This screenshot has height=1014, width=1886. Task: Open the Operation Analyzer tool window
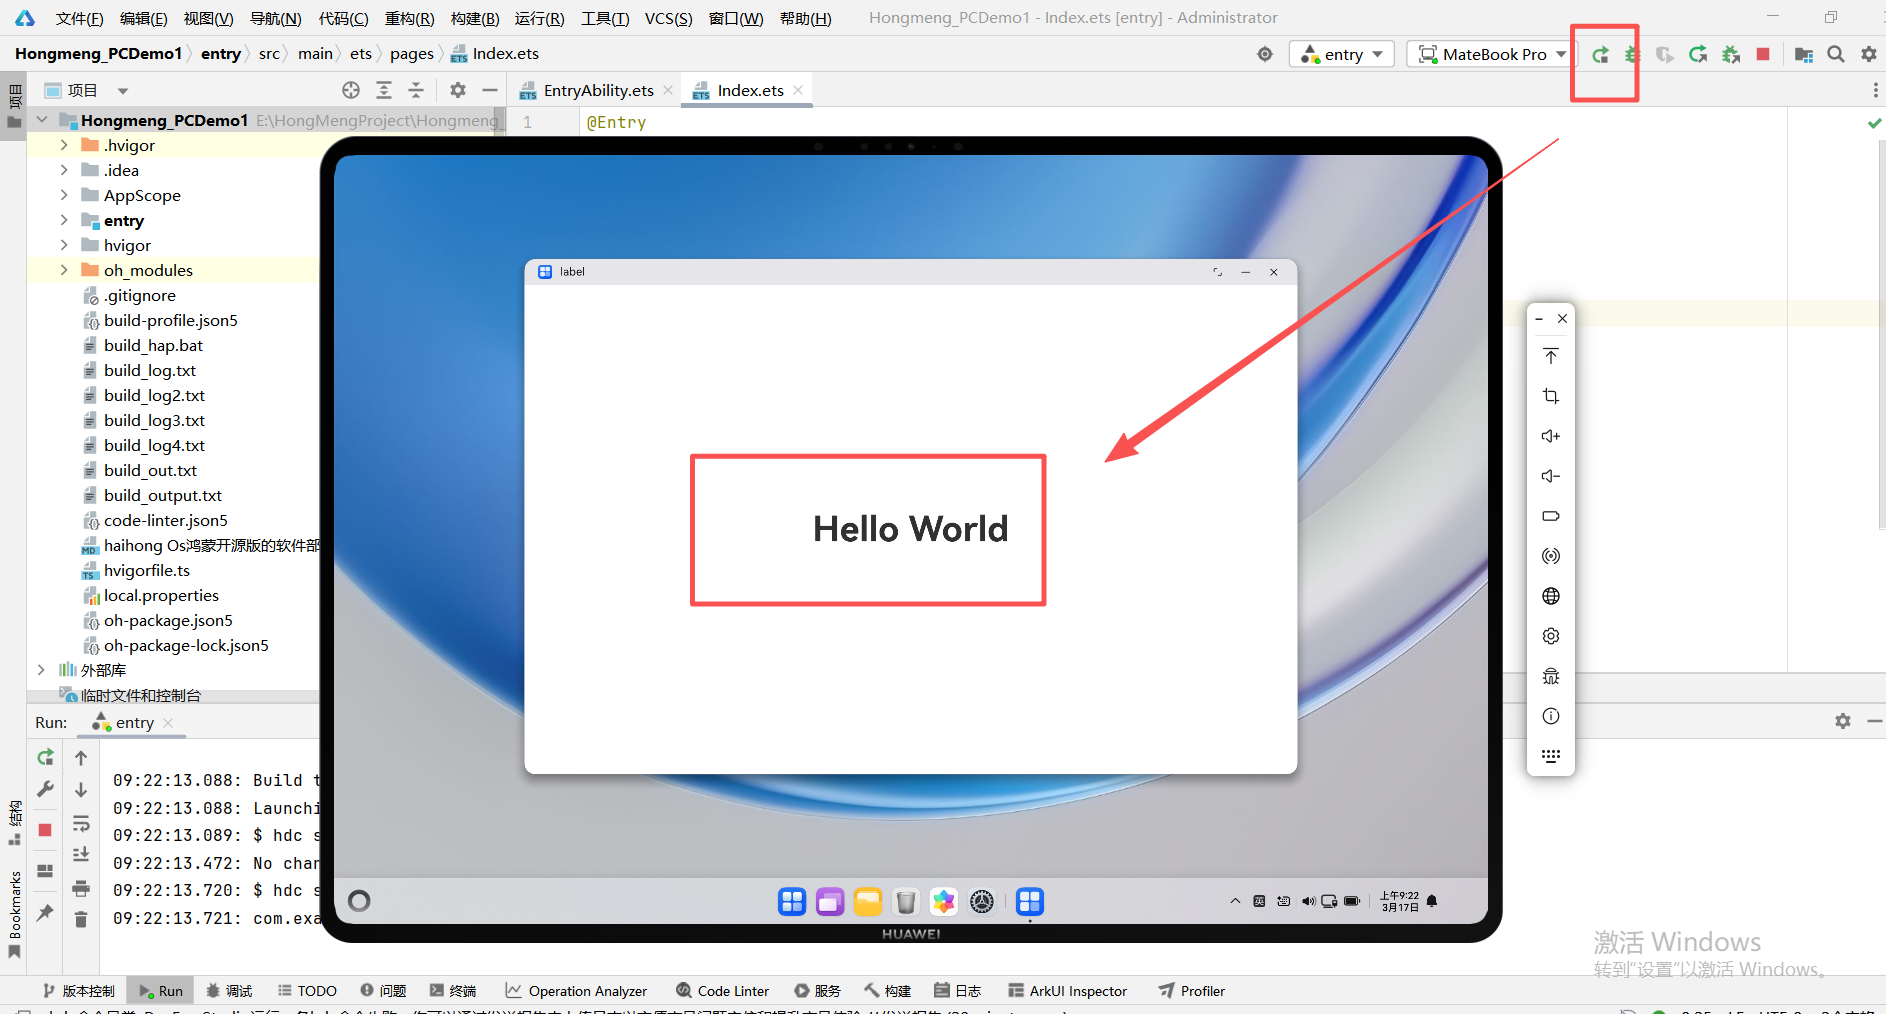577,991
